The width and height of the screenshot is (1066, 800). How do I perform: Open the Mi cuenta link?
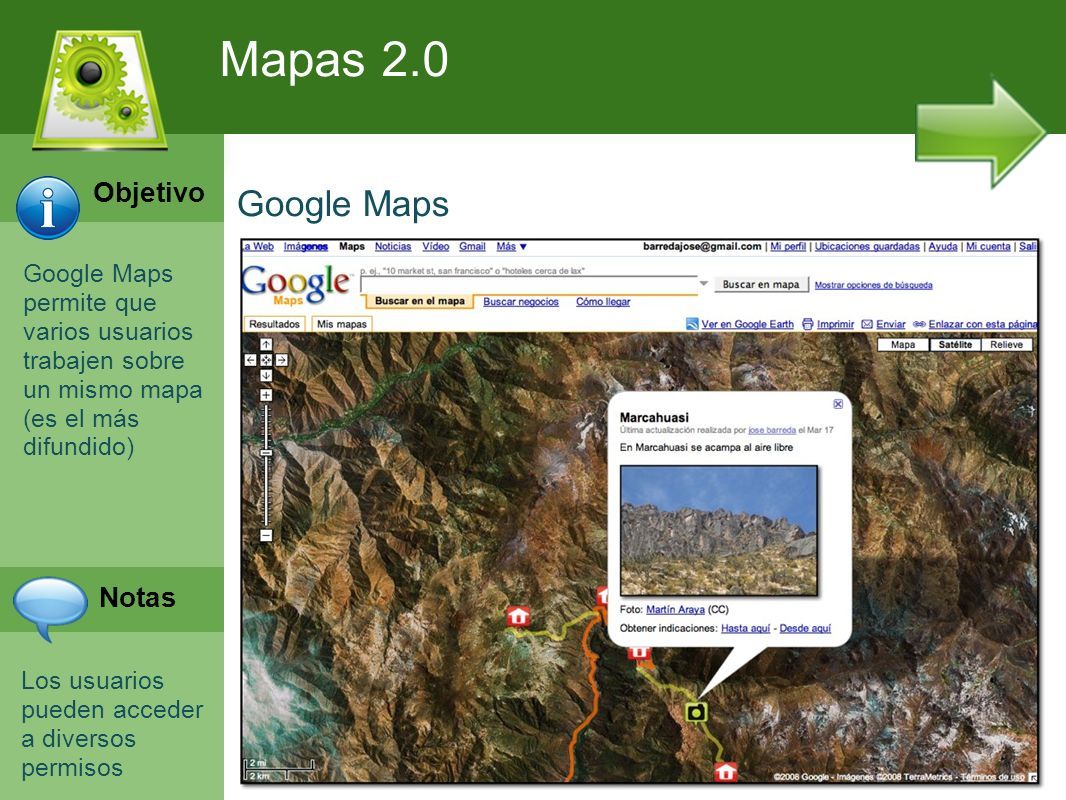pyautogui.click(x=988, y=247)
